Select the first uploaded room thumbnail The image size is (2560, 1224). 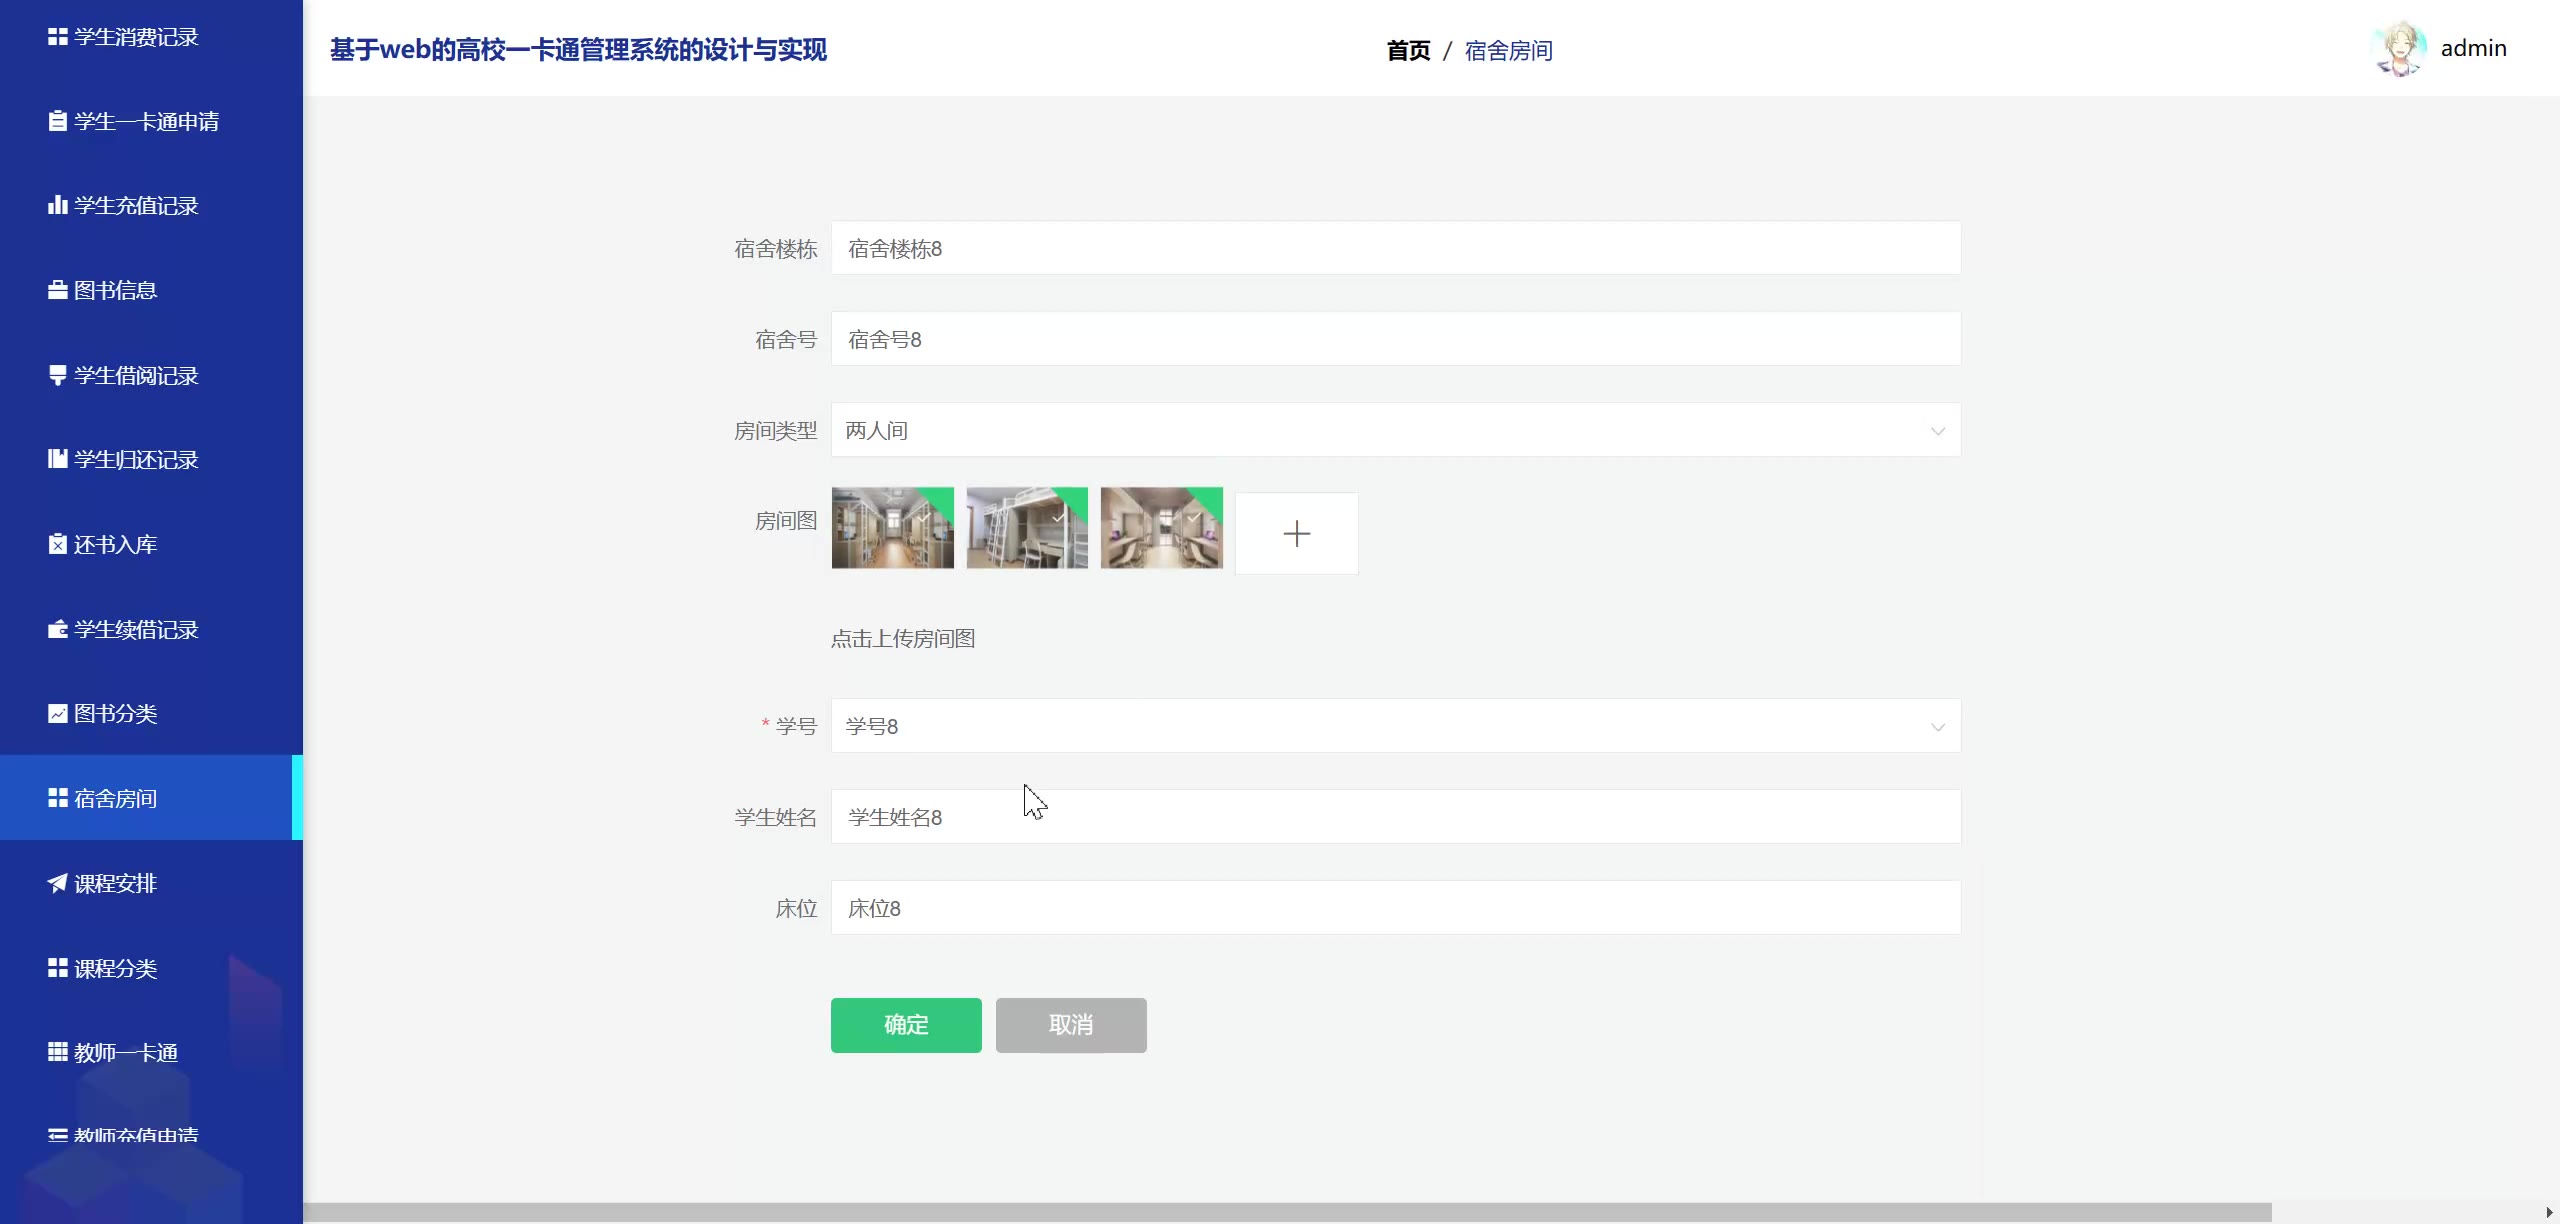pos(892,528)
